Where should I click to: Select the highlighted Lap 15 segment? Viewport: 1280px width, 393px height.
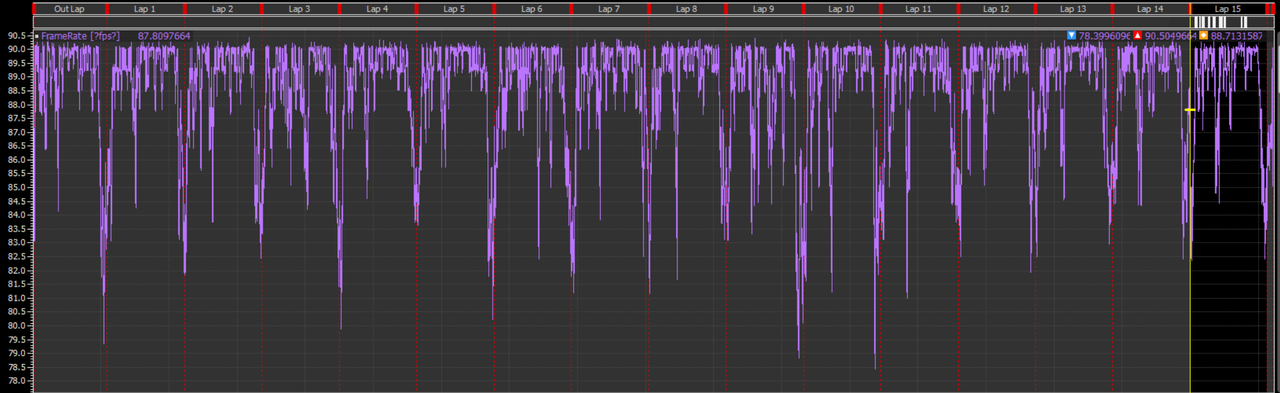[x=1228, y=8]
